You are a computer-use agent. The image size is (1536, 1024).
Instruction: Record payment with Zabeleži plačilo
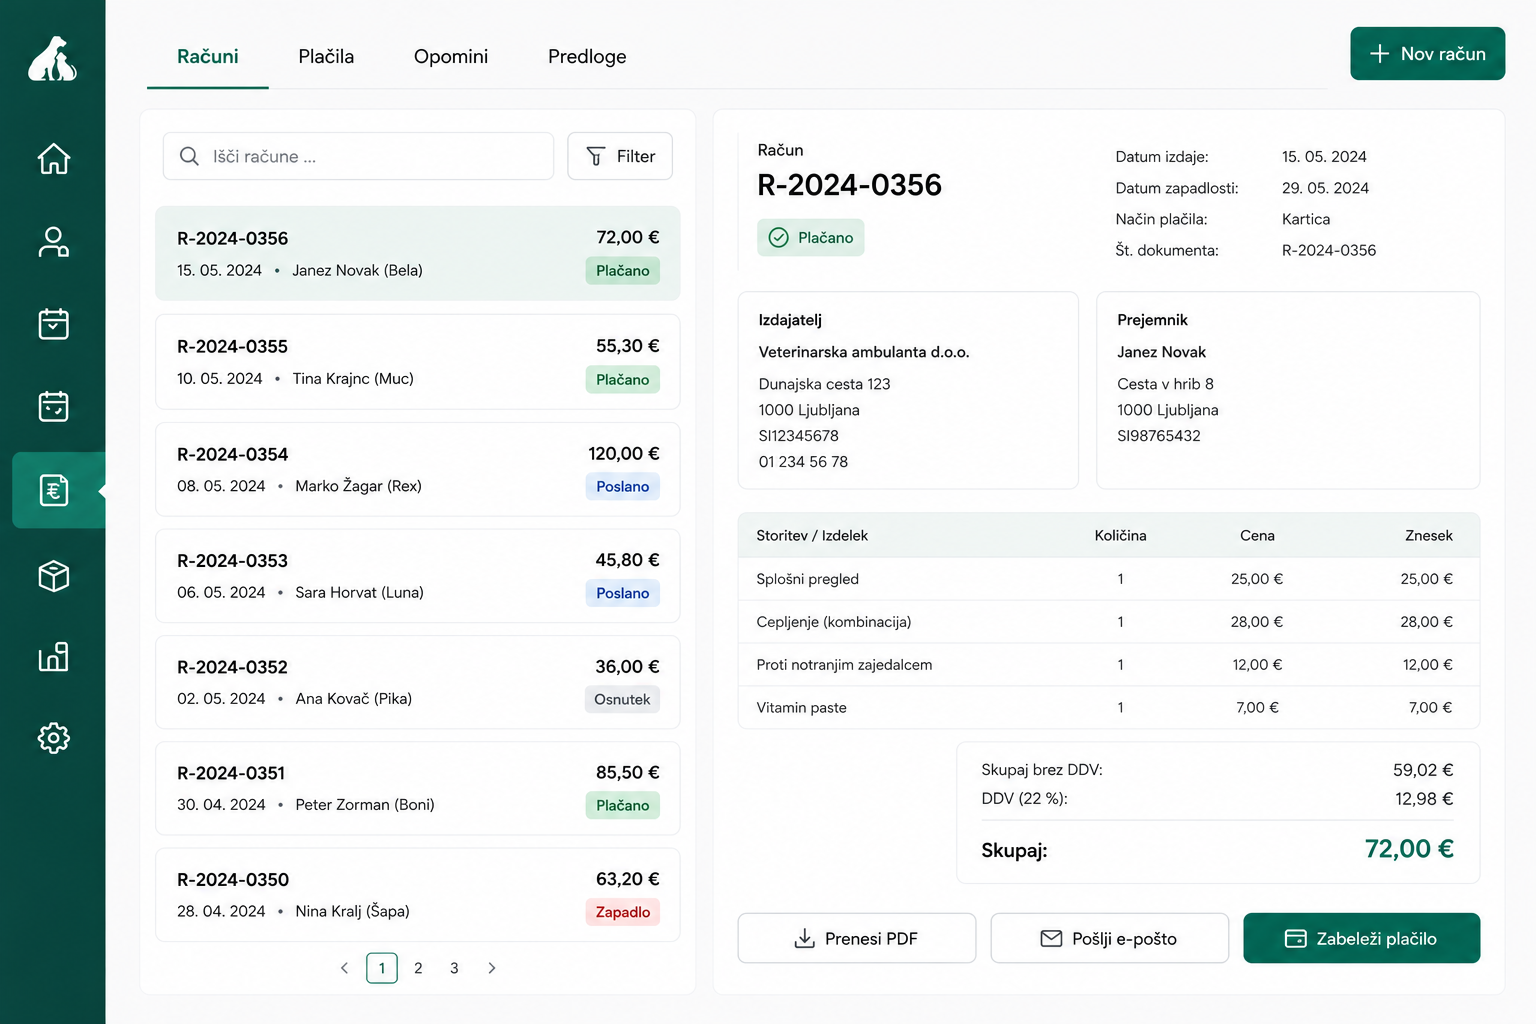pos(1361,938)
